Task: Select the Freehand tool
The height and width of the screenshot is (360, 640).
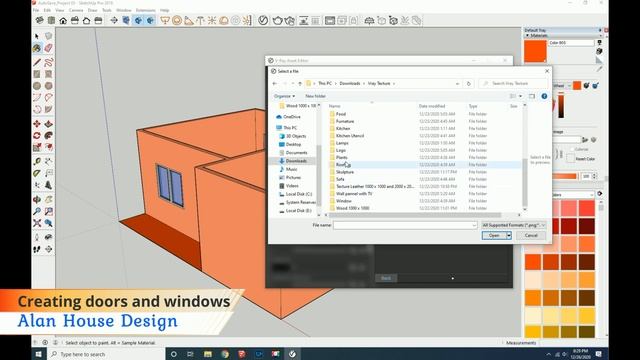Action: coord(49,62)
